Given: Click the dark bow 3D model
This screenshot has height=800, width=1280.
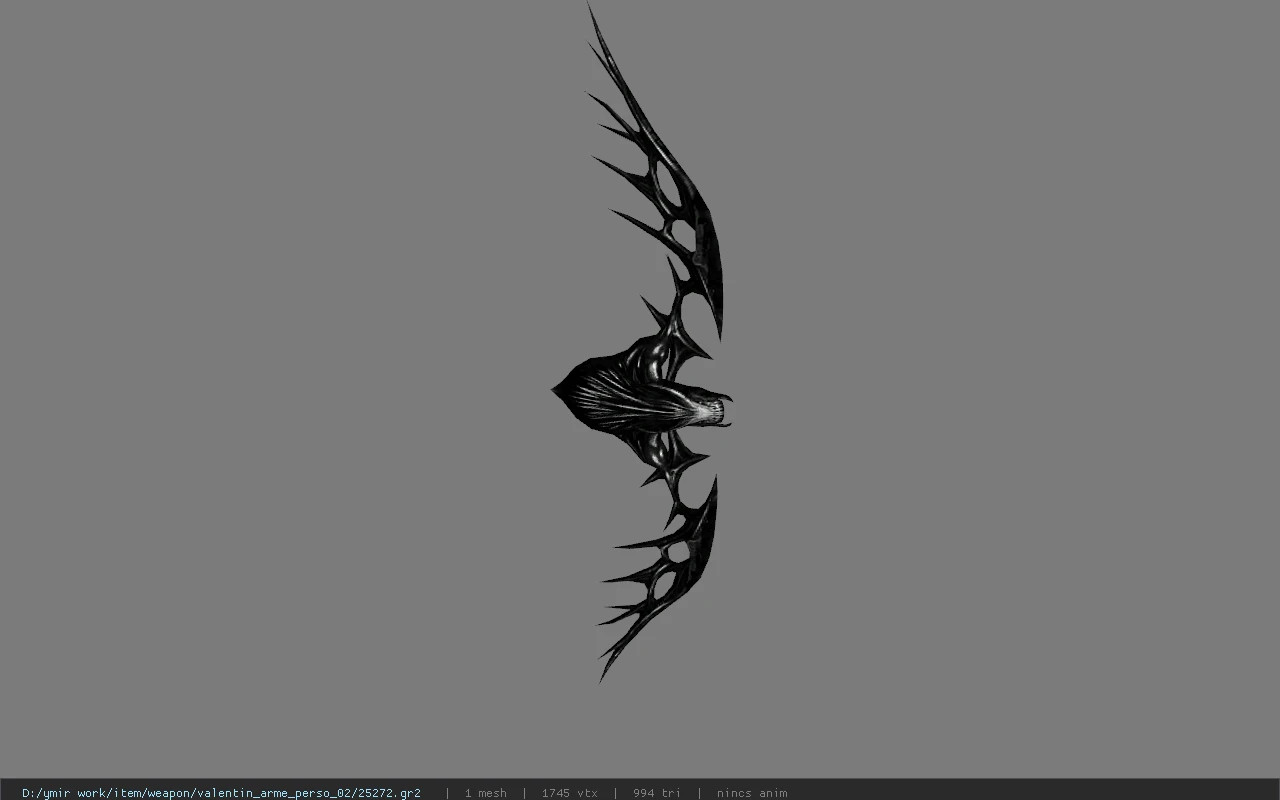Looking at the screenshot, I should pyautogui.click(x=640, y=343).
